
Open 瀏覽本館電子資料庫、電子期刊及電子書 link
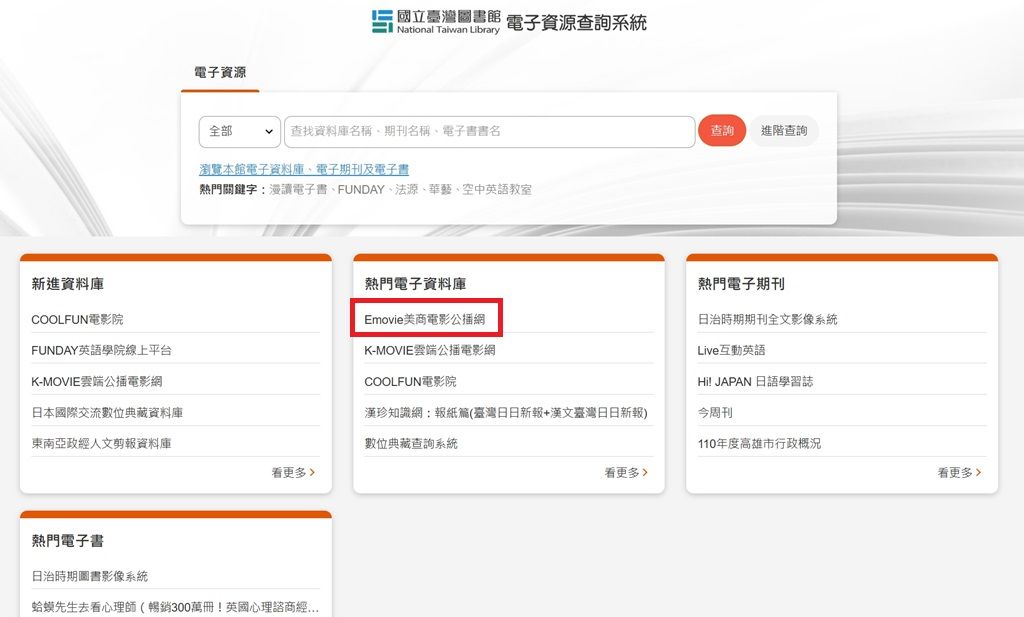click(x=304, y=170)
